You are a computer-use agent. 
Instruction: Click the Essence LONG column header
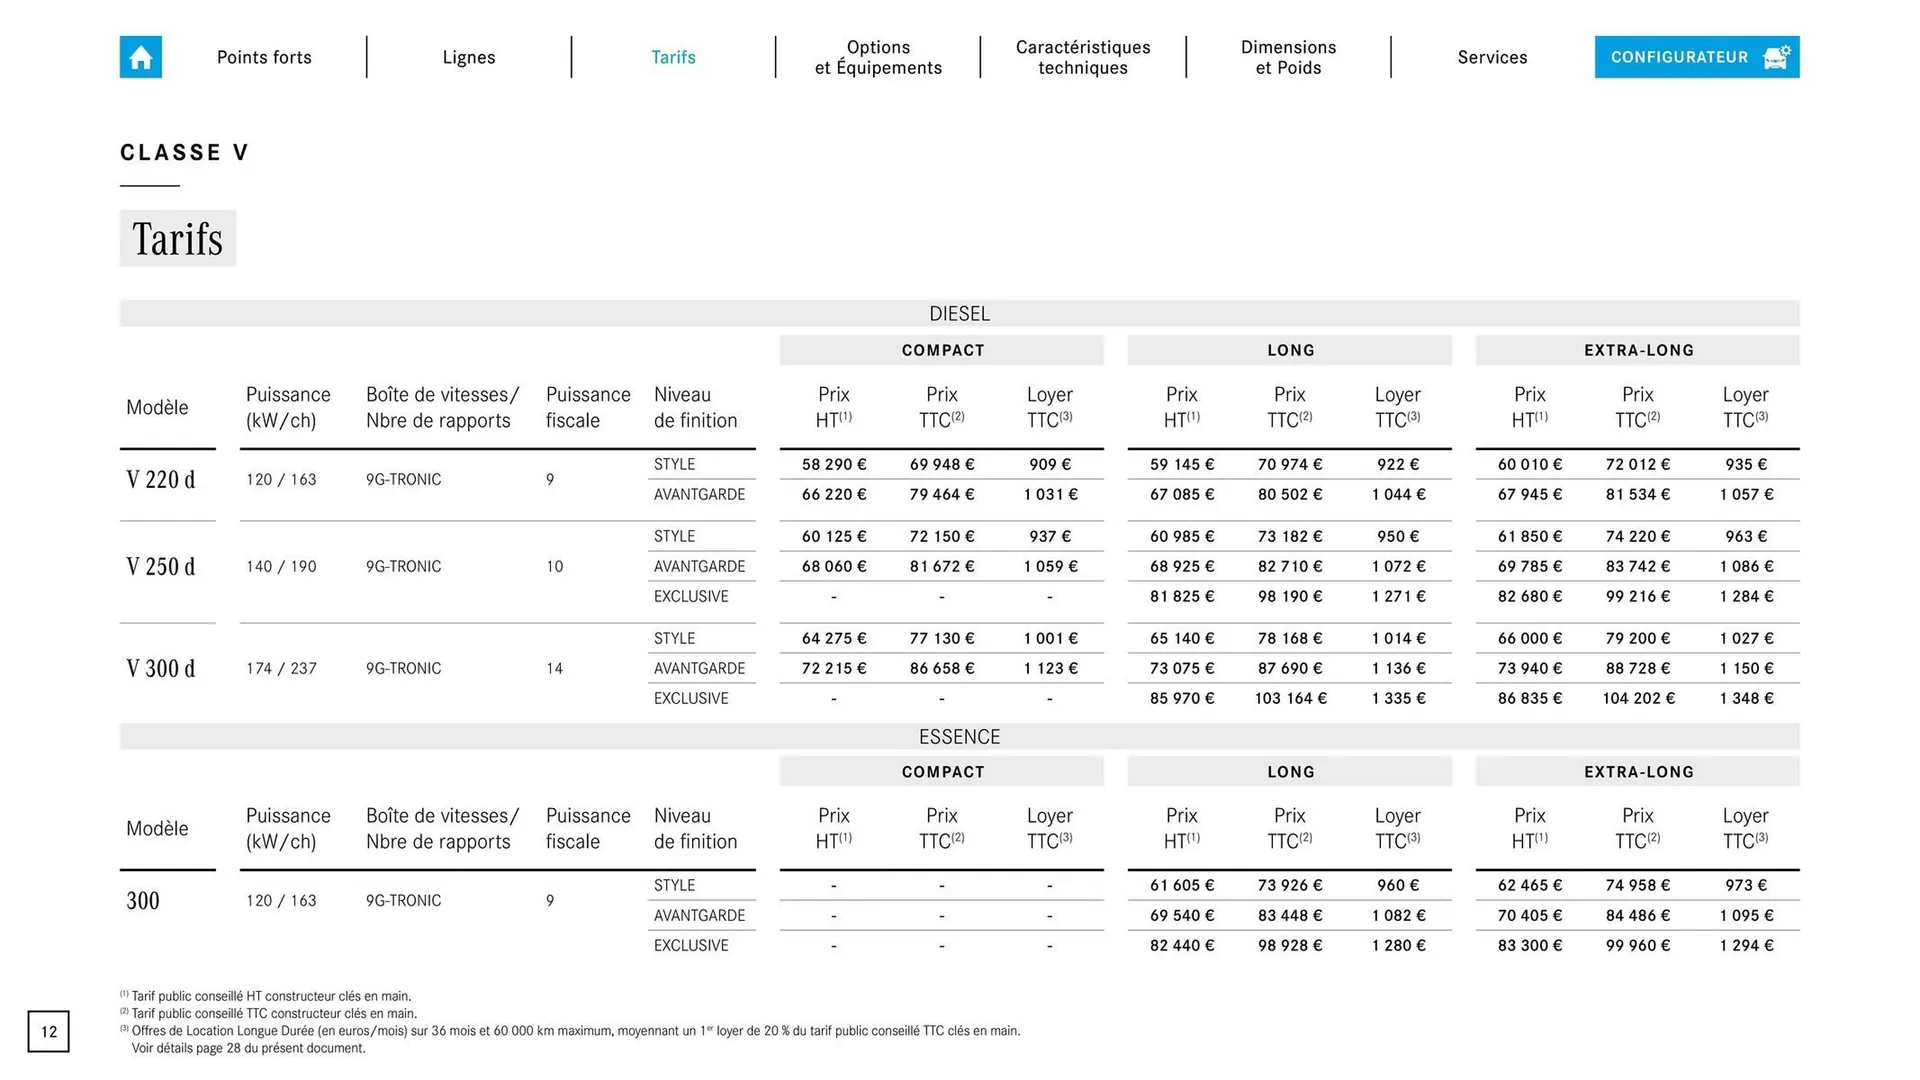1290,772
